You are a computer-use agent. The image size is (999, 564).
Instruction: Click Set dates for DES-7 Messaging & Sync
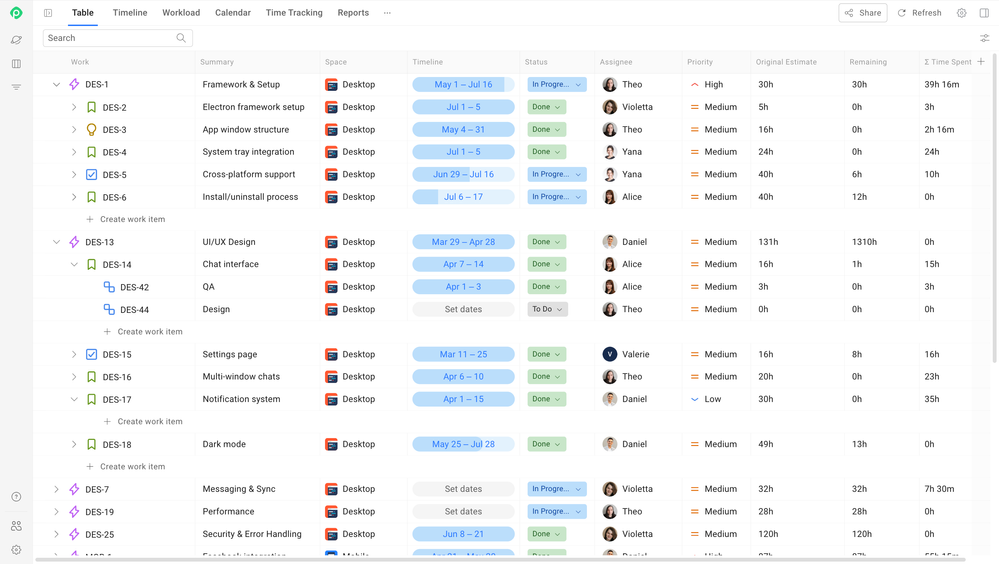coord(463,489)
